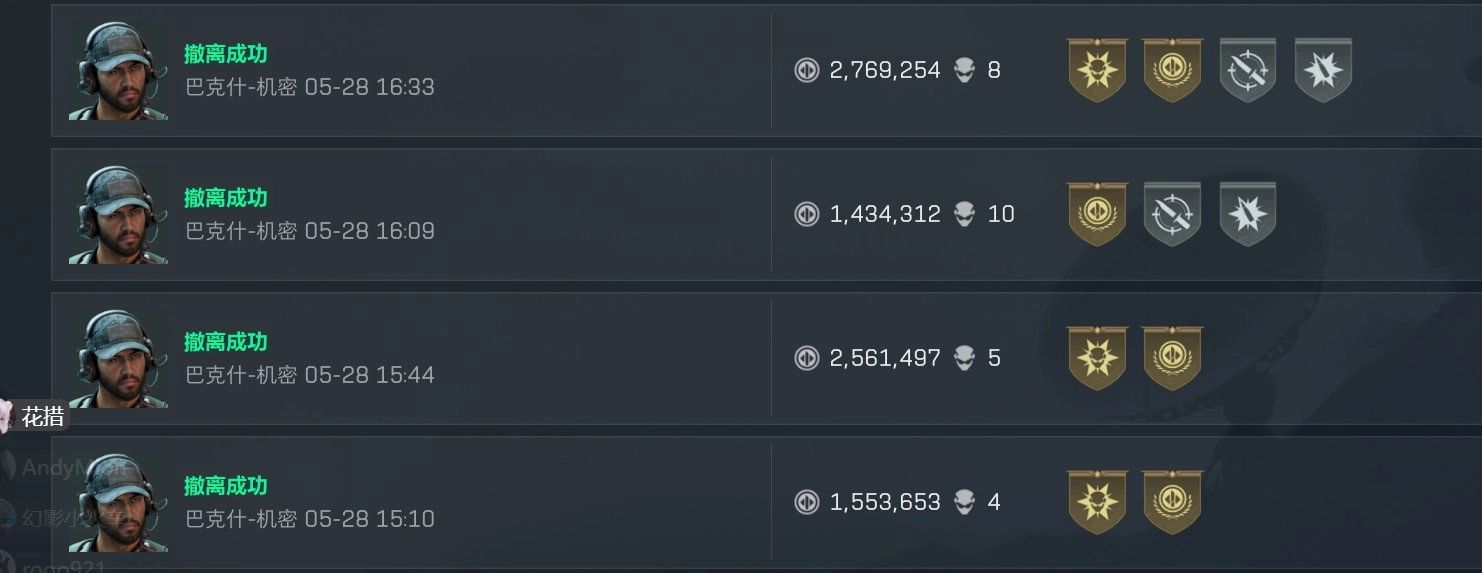
Task: Open the 05-28 16:09 match record
Action: pyautogui.click(x=766, y=214)
